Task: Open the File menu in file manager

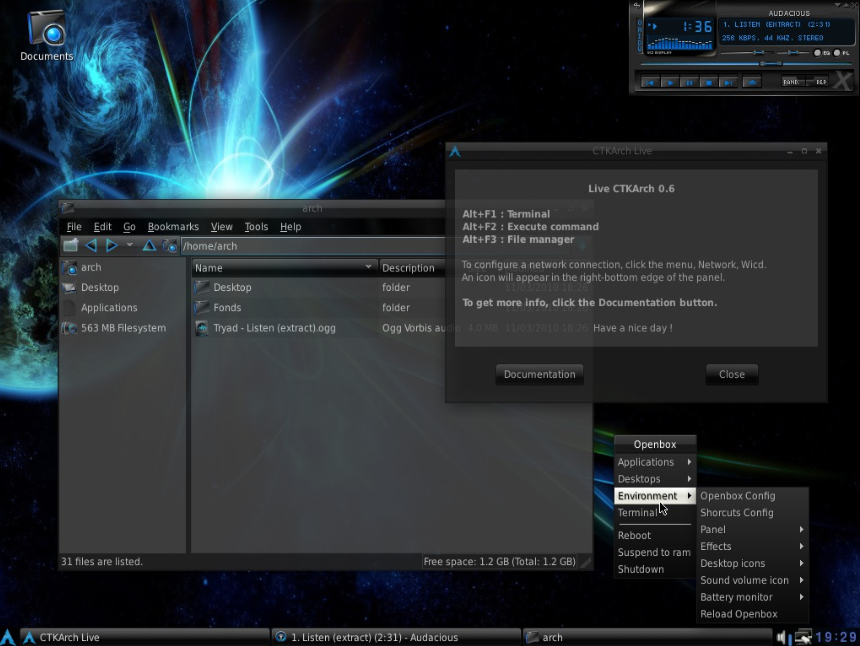Action: [74, 226]
